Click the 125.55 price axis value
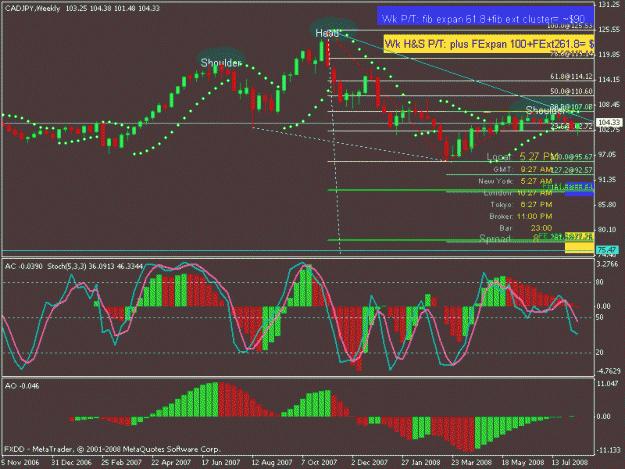Screen dimensions: 625x469 (x=609, y=29)
